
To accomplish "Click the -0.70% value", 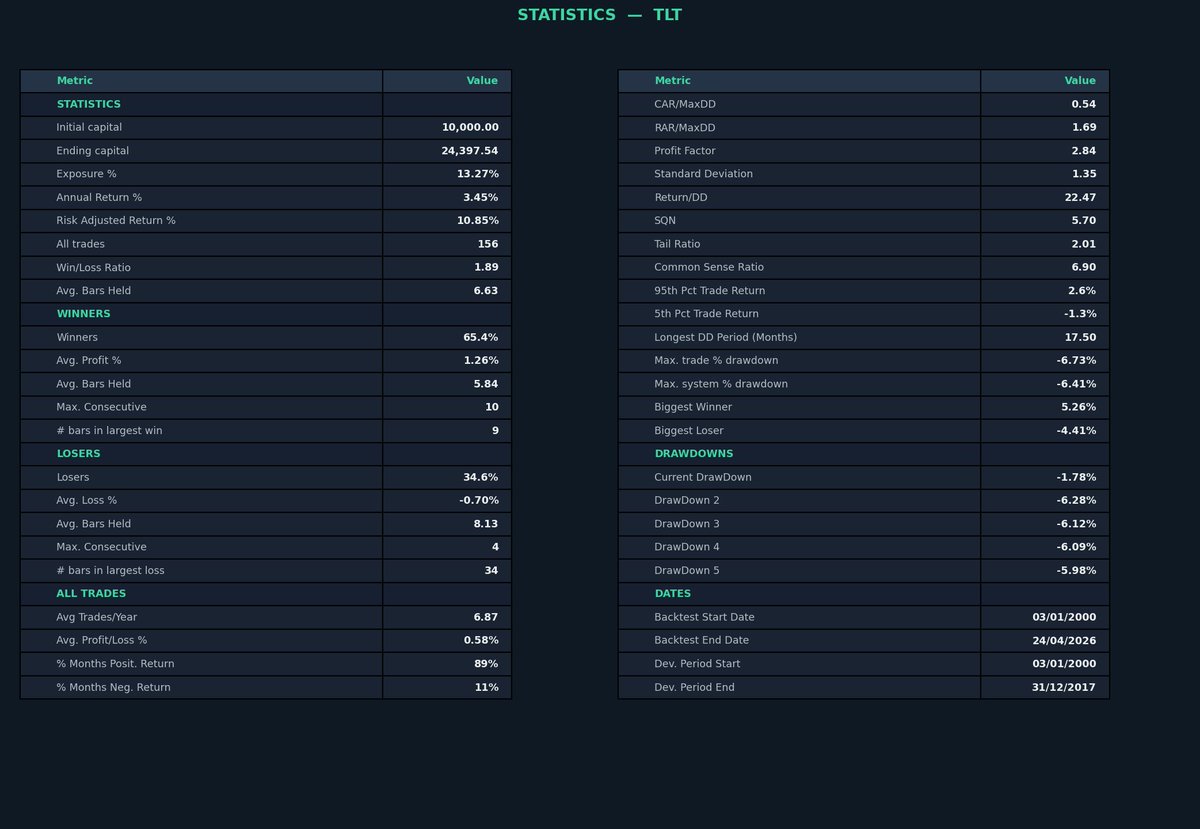I will pyautogui.click(x=479, y=501).
